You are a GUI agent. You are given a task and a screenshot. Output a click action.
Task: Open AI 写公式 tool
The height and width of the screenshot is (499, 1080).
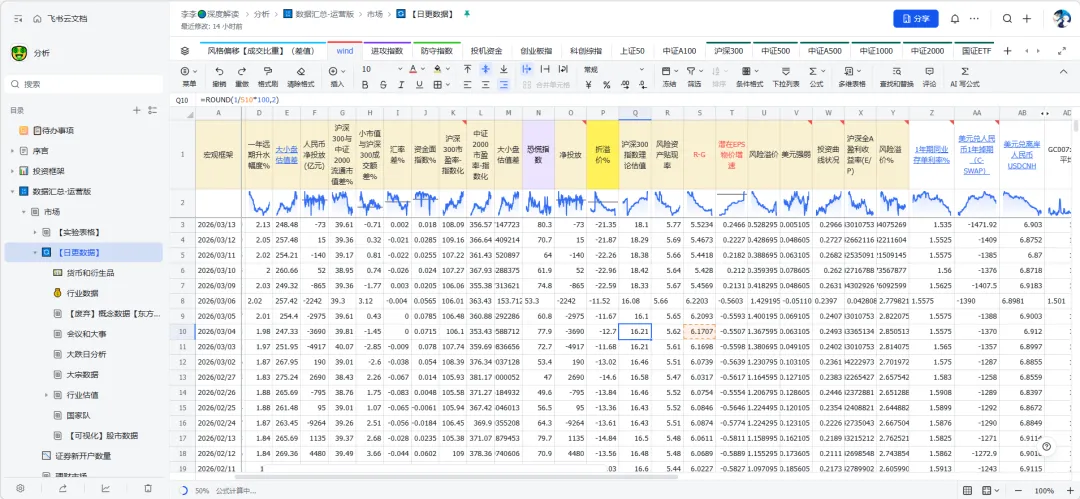[x=964, y=76]
